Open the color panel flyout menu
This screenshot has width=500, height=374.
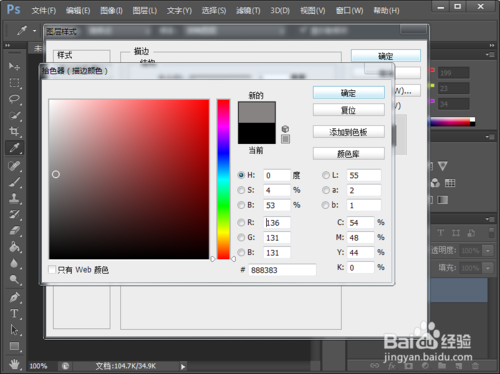click(x=489, y=54)
